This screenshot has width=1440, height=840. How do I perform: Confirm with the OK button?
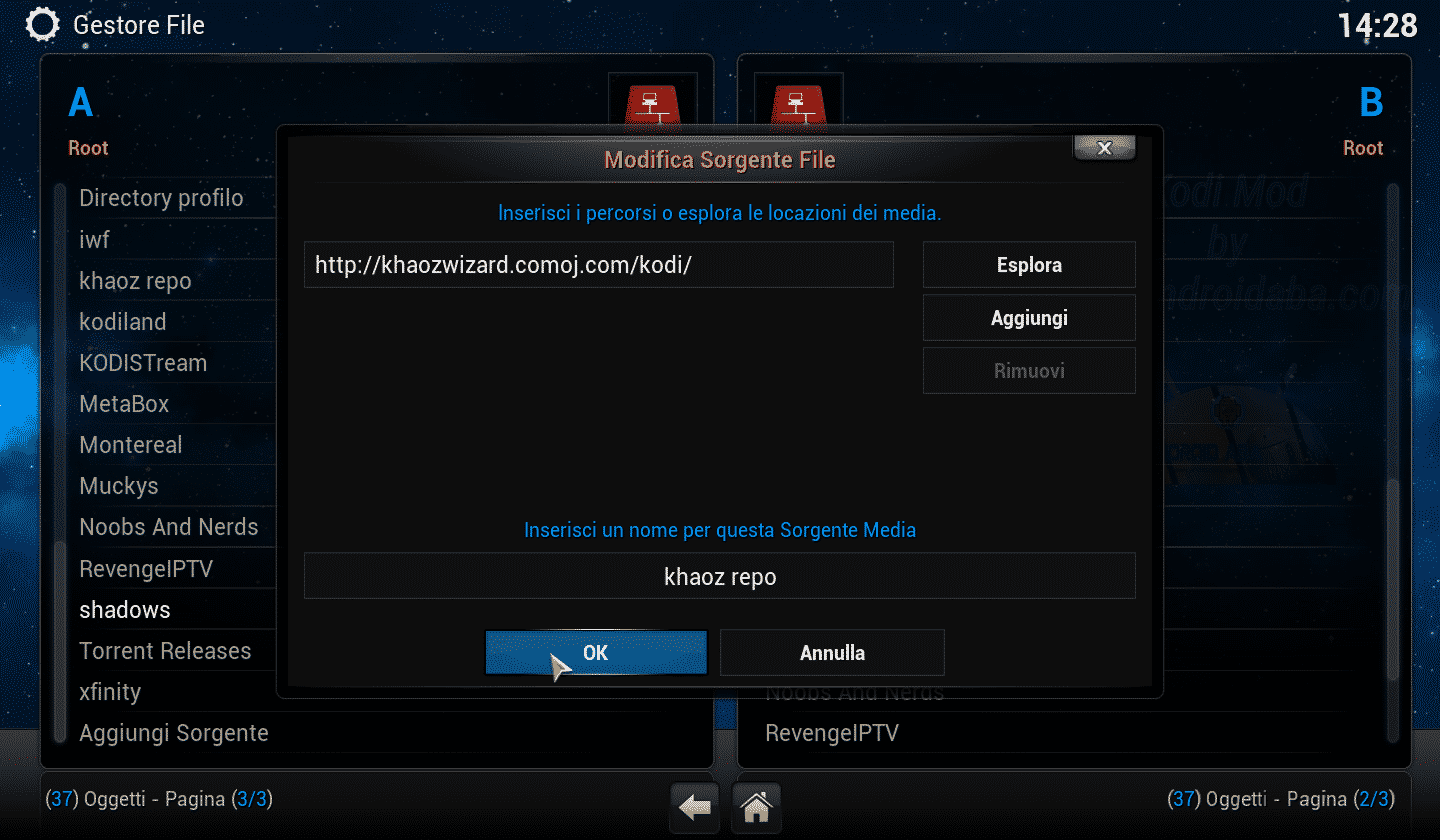pos(596,652)
